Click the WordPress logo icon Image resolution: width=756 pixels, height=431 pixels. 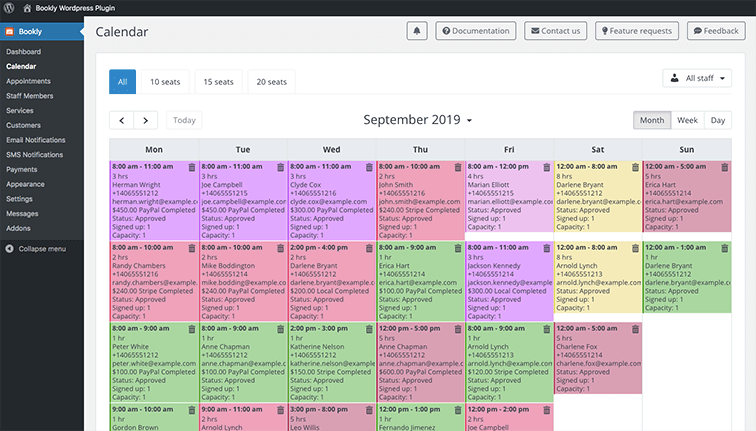coord(9,8)
